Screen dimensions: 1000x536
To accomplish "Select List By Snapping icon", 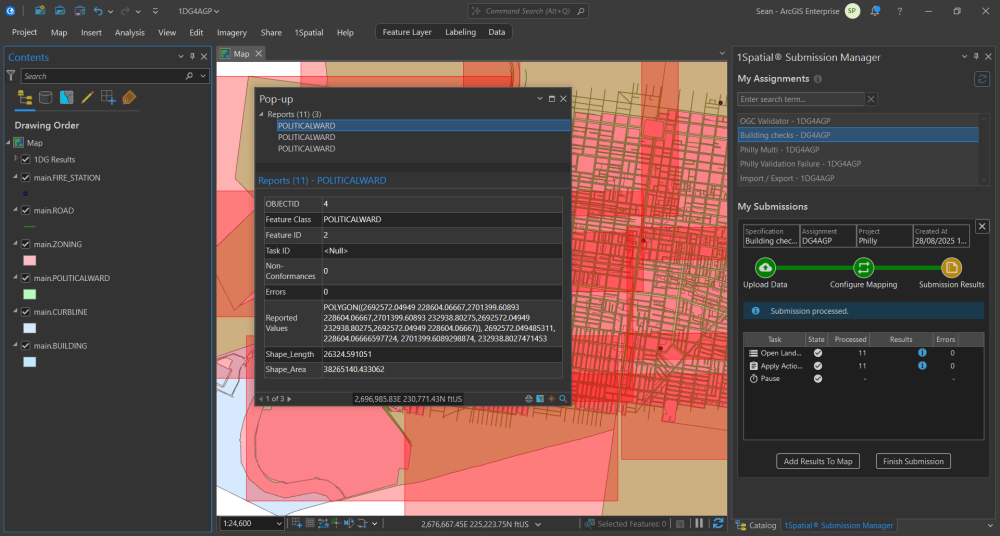I will 108,97.
